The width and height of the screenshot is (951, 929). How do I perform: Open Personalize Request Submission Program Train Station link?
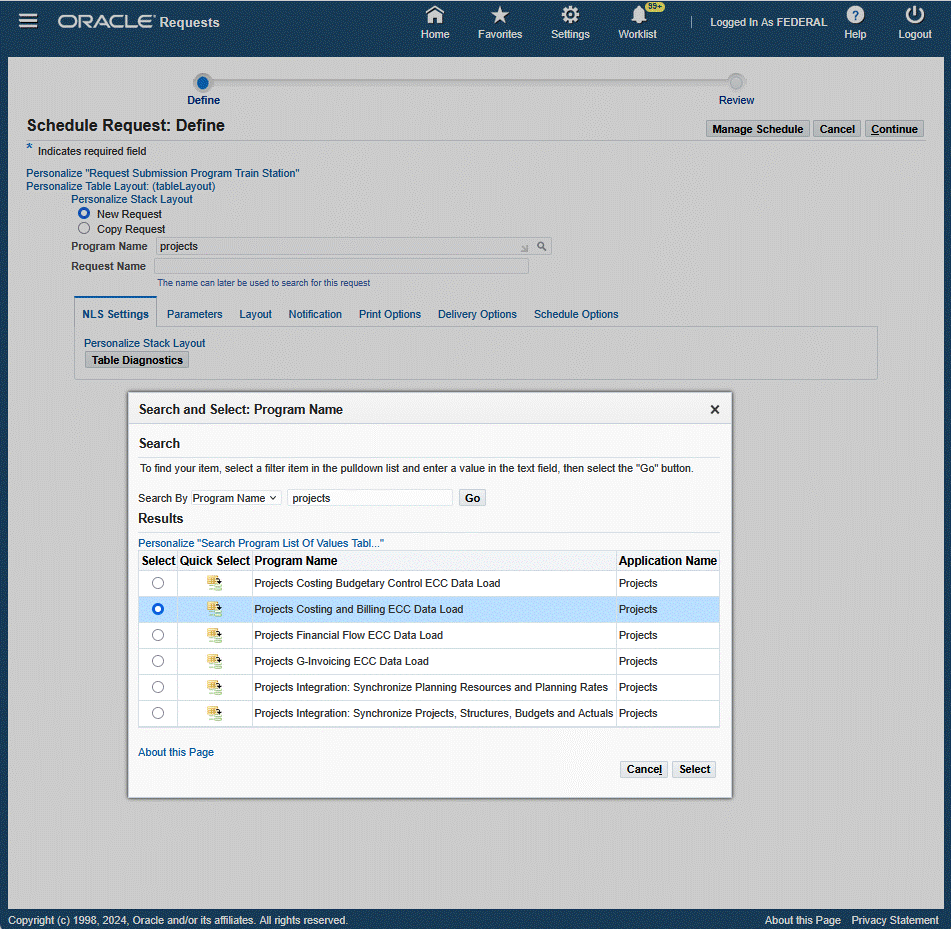click(x=163, y=173)
